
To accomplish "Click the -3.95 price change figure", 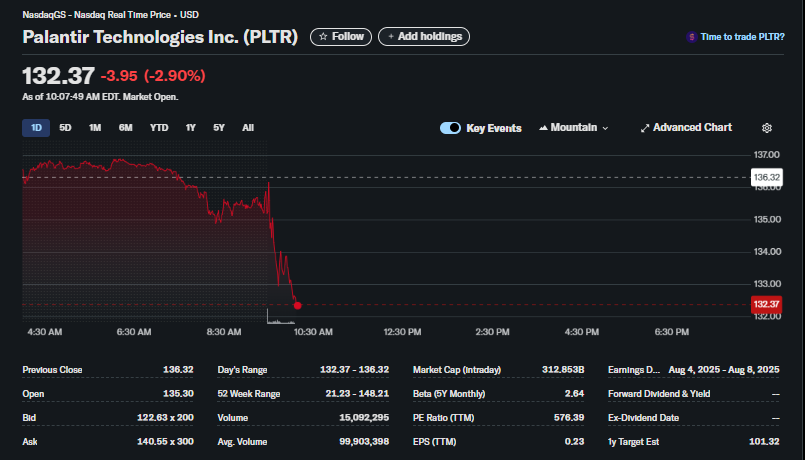I will (x=119, y=76).
